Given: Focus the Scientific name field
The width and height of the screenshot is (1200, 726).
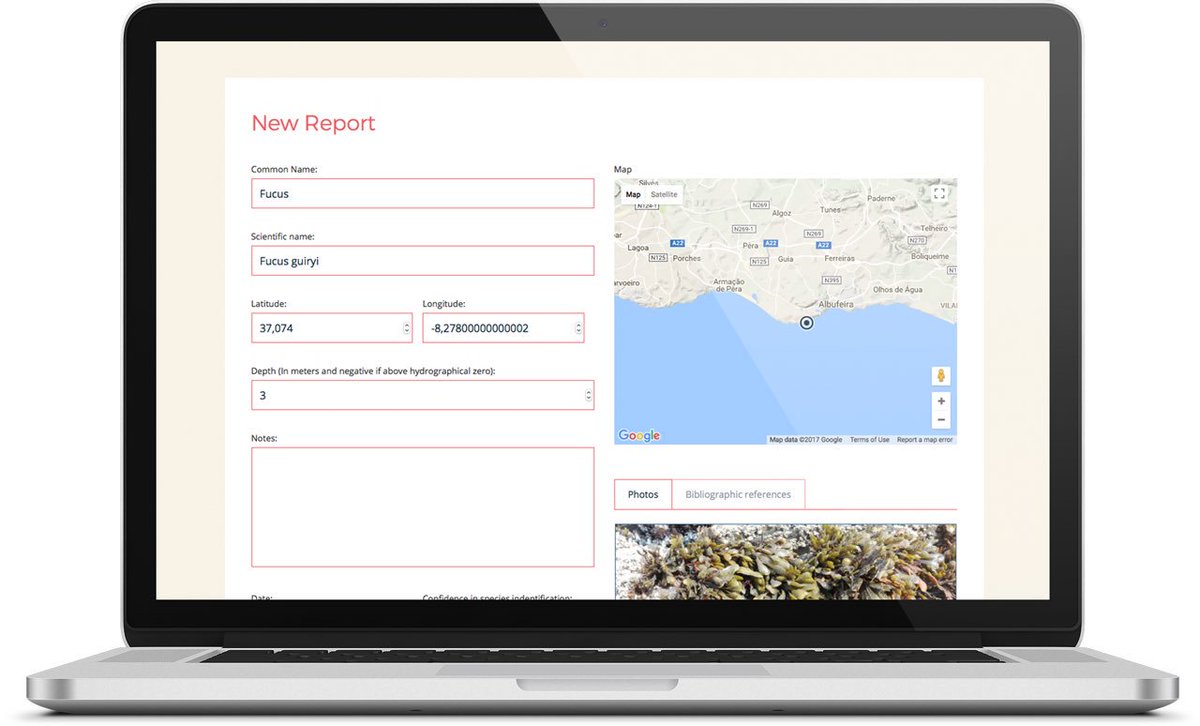Looking at the screenshot, I should point(422,261).
